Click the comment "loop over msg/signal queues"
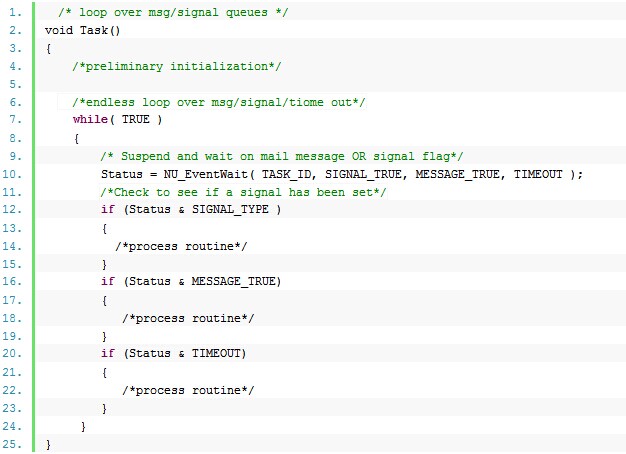Image resolution: width=626 pixels, height=454 pixels. (x=173, y=12)
